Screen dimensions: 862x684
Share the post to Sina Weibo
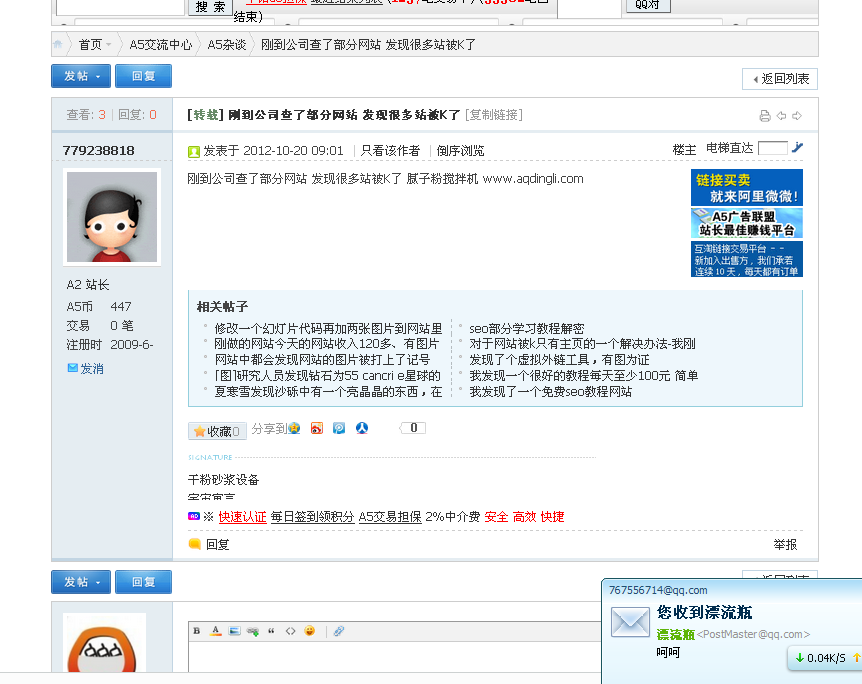coord(317,430)
